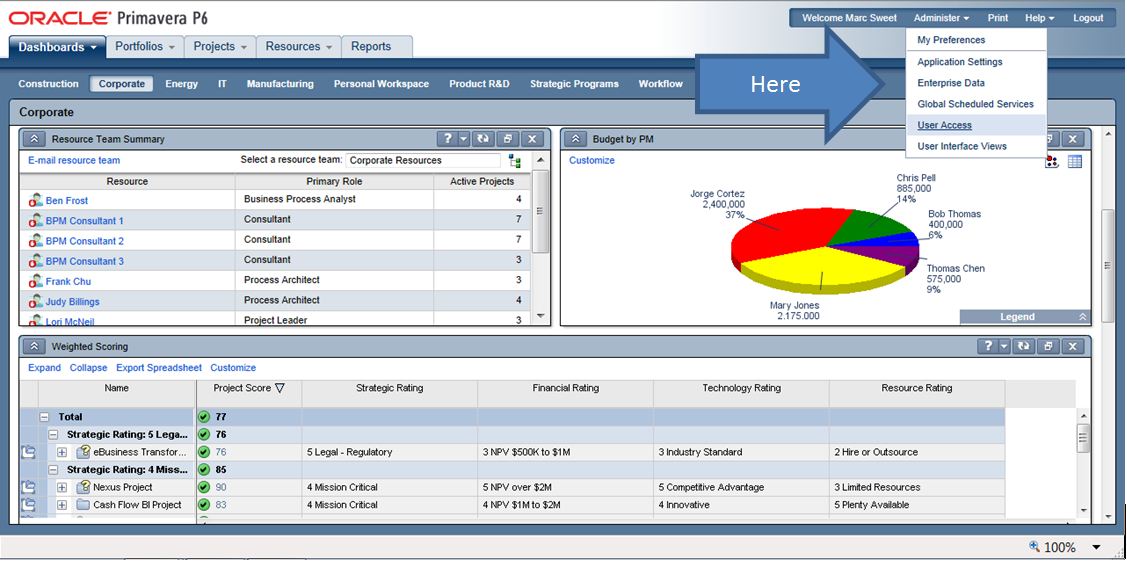
Task: Open Ben Frost's resource icon
Action: point(35,201)
